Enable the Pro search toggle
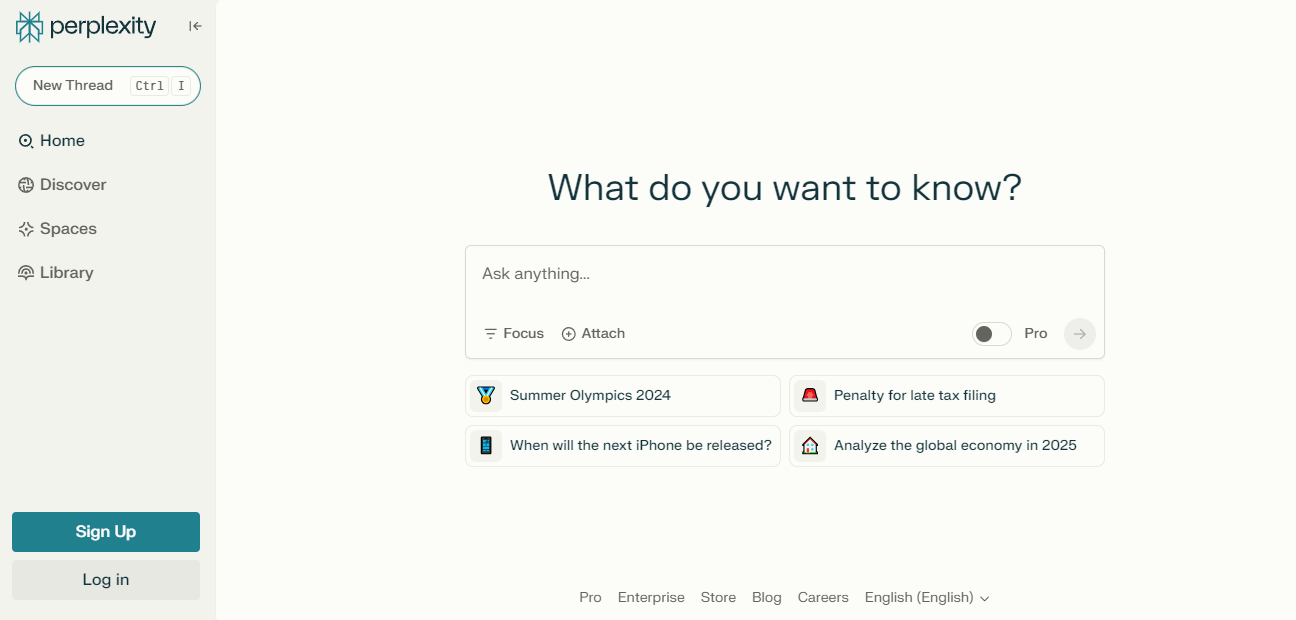Viewport: 1296px width, 620px height. (x=991, y=334)
